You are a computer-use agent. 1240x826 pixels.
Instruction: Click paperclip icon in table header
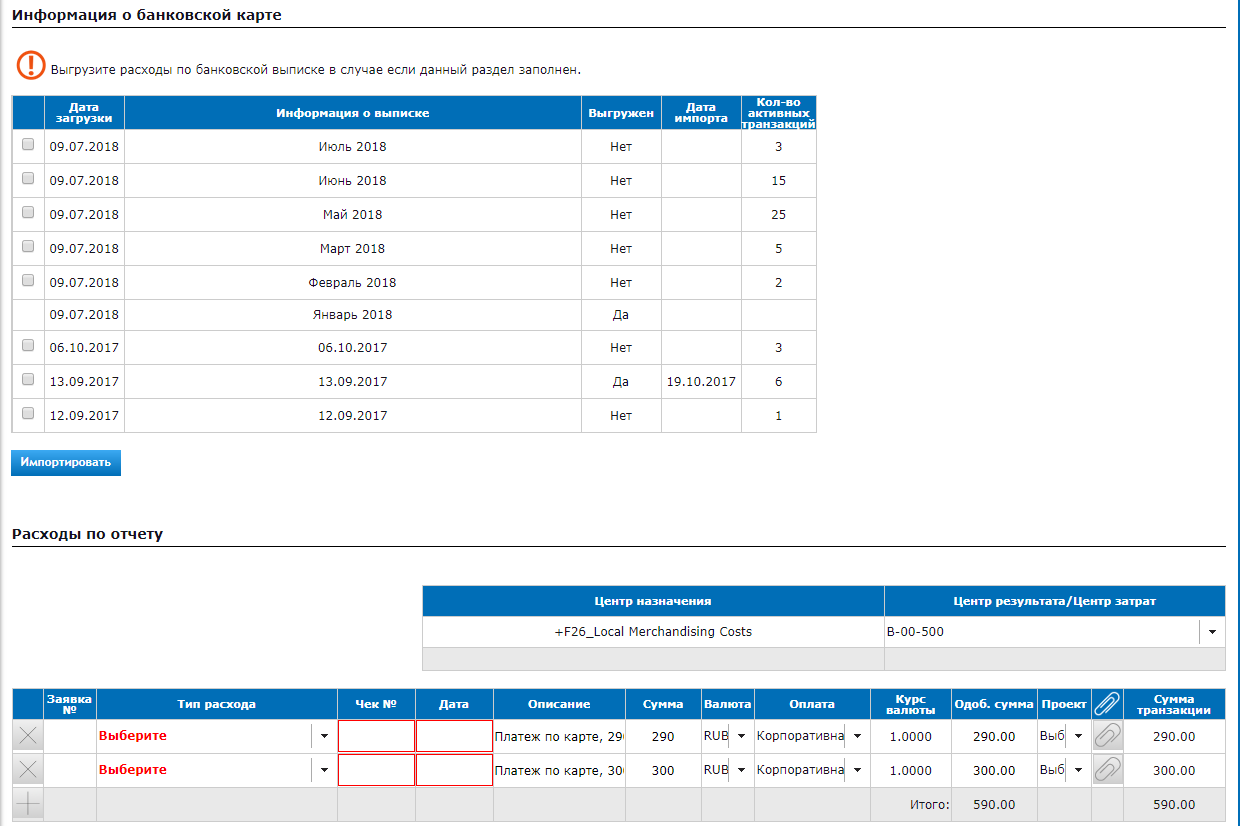pyautogui.click(x=1107, y=704)
